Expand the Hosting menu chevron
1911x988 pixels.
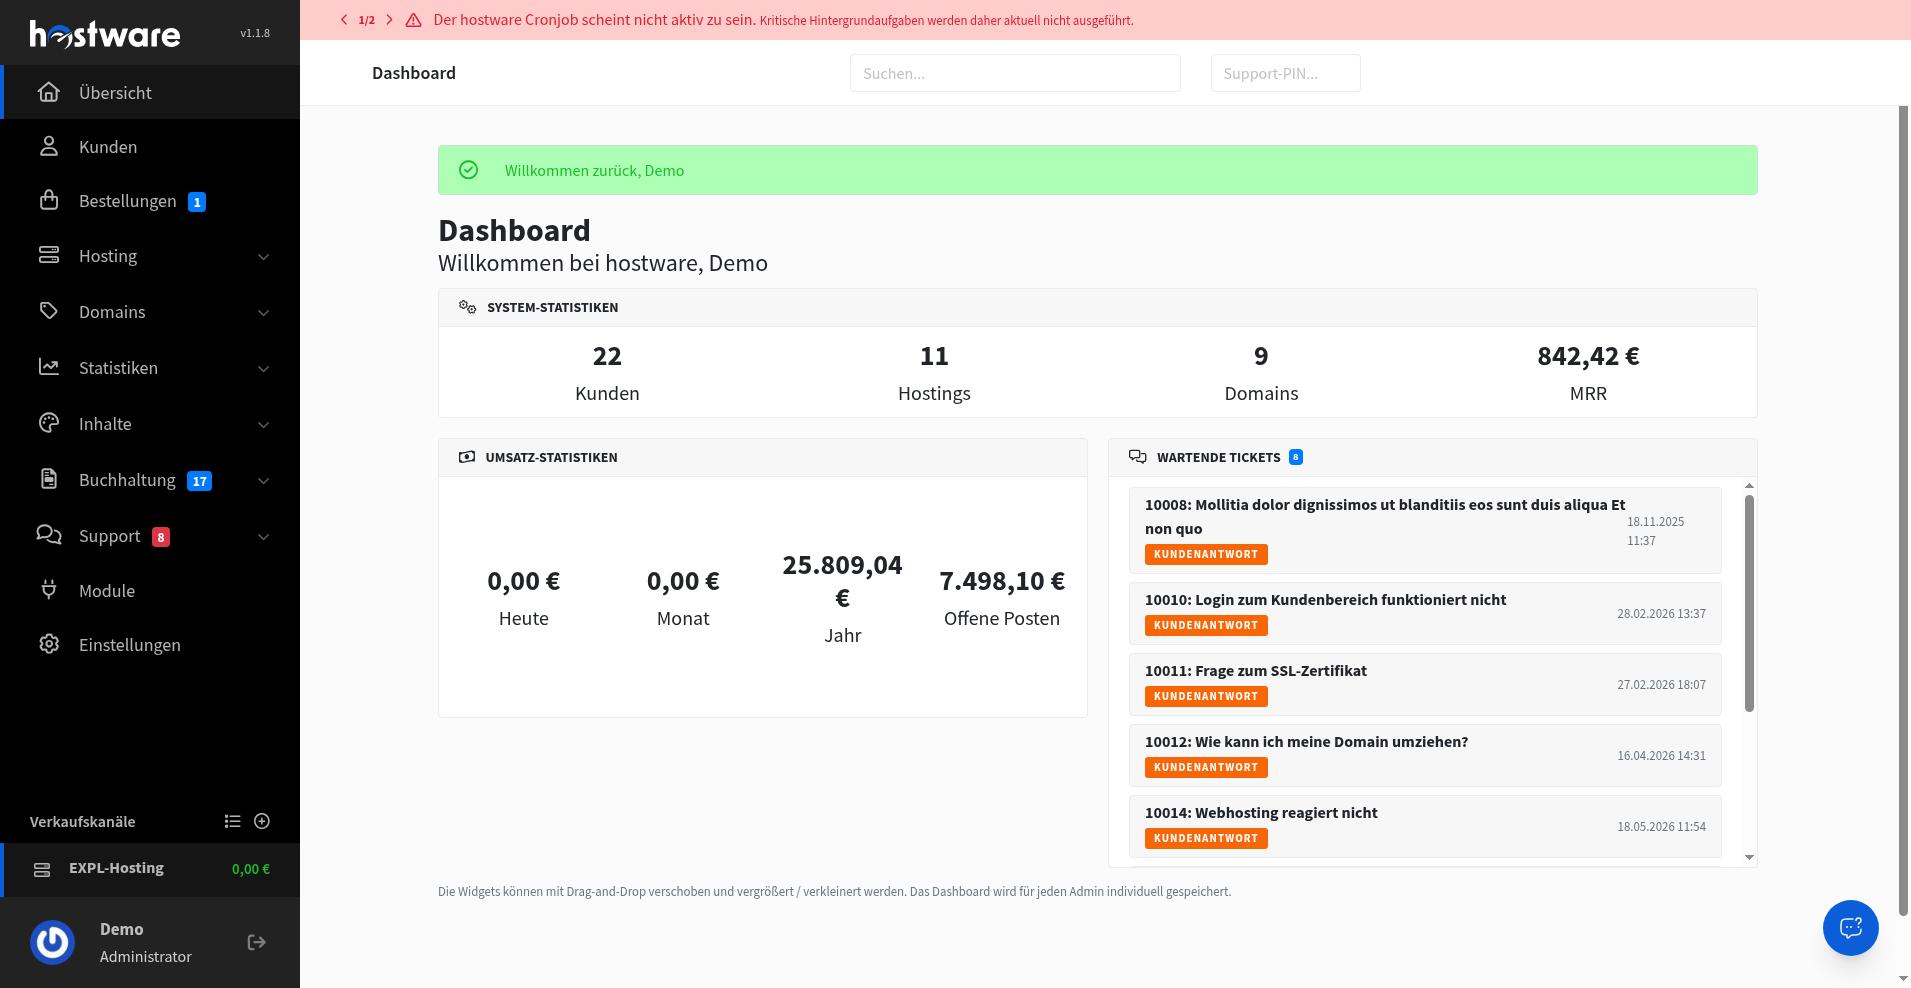[x=263, y=257]
